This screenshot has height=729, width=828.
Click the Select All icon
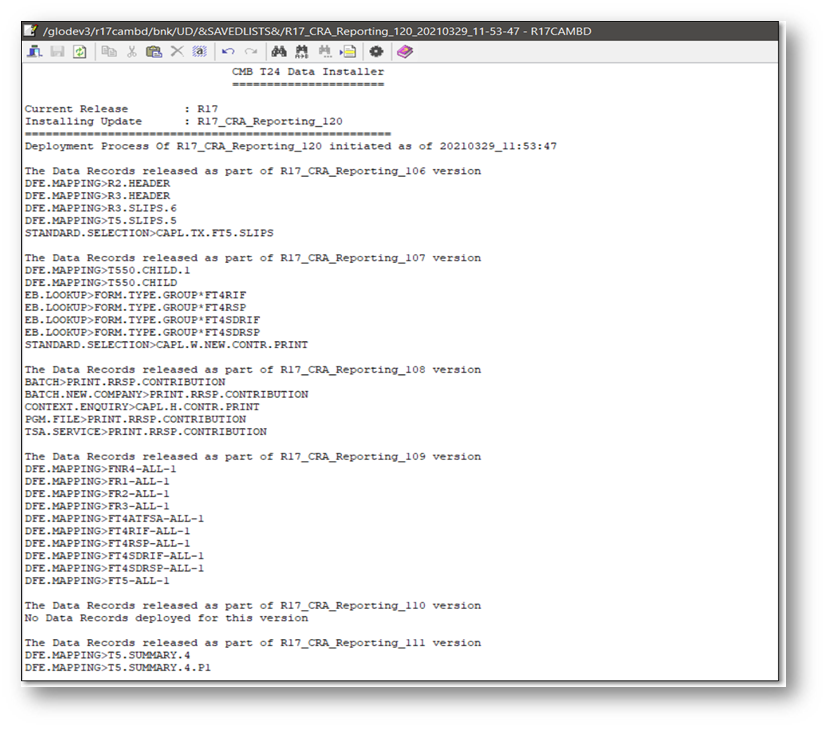[x=198, y=51]
